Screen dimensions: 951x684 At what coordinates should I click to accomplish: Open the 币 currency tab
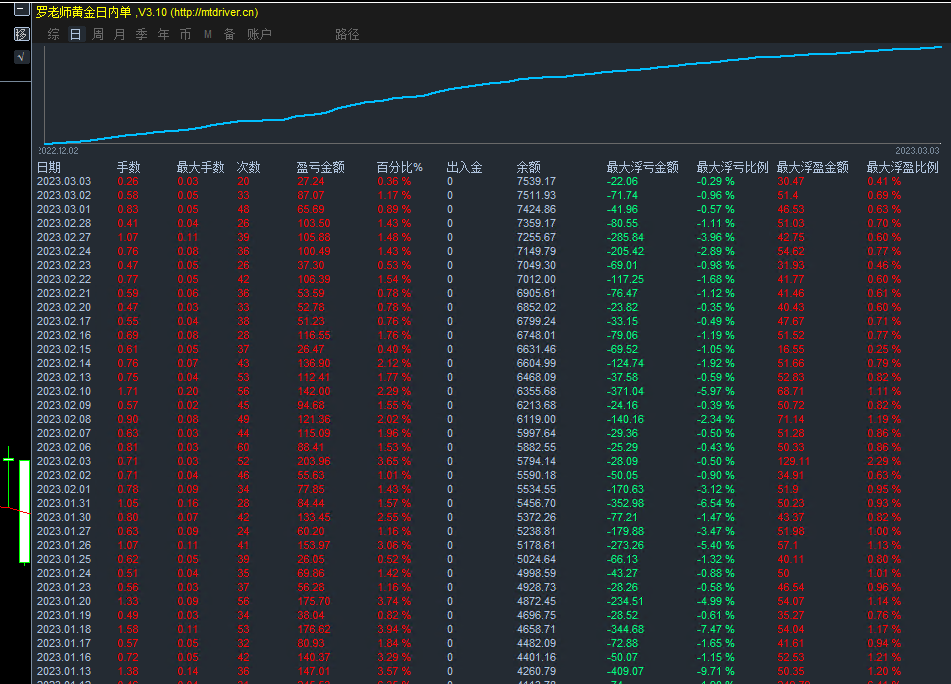click(x=186, y=35)
